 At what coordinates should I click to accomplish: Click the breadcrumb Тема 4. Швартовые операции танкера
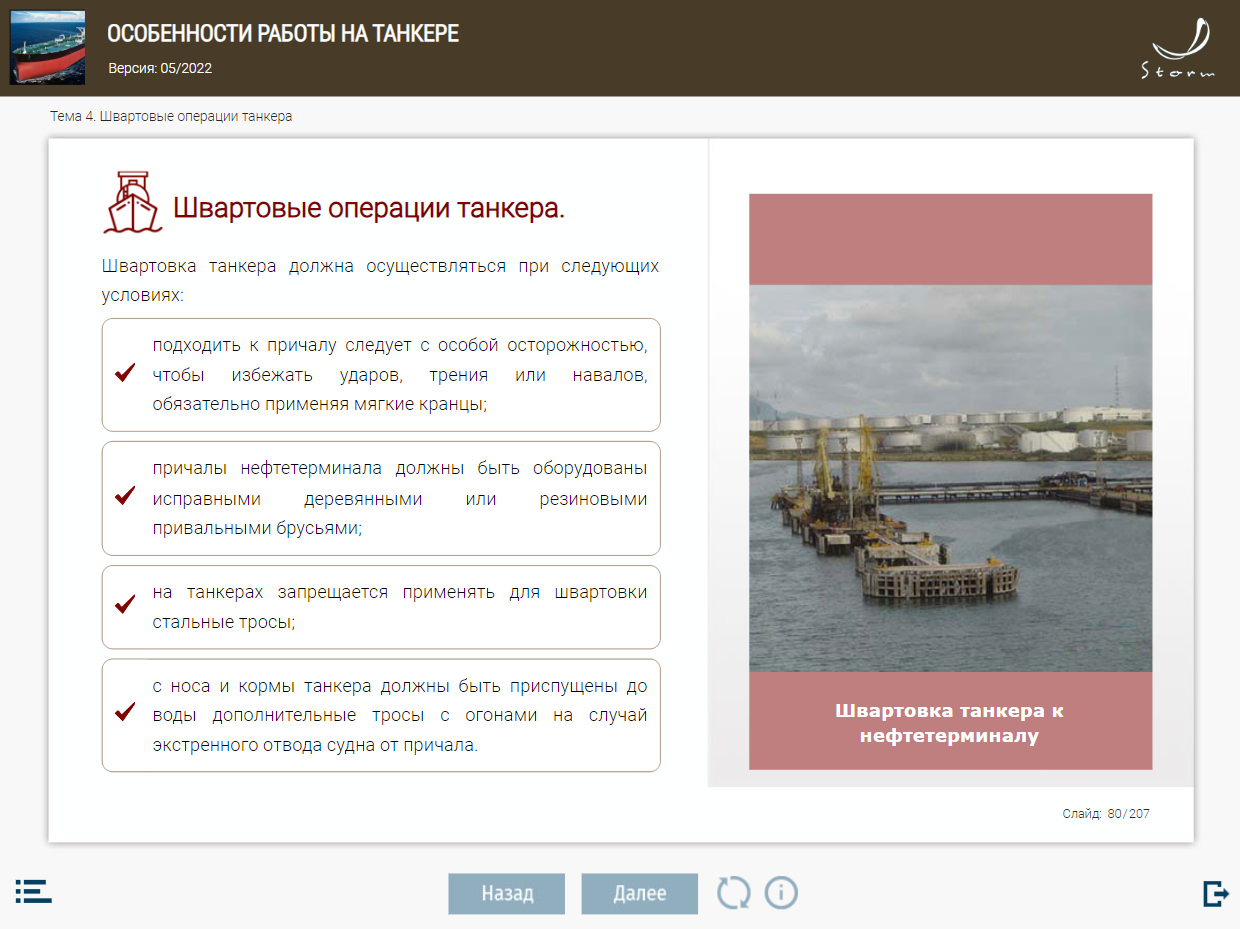point(171,116)
